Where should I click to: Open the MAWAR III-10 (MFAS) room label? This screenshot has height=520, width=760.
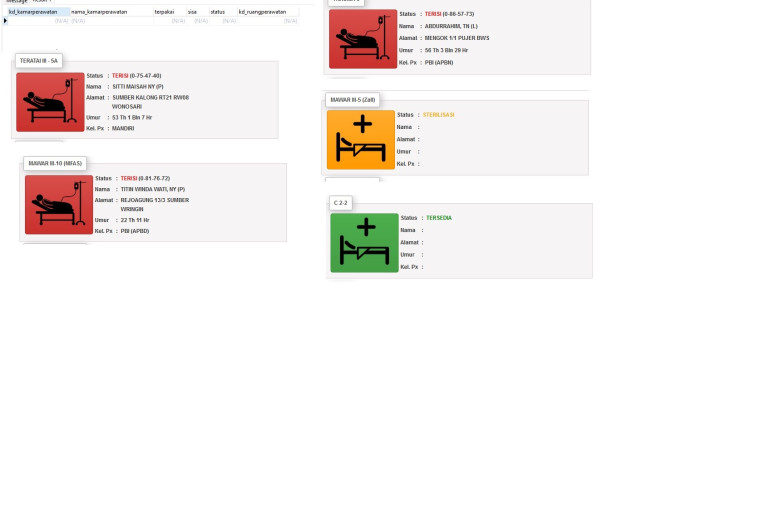click(55, 163)
